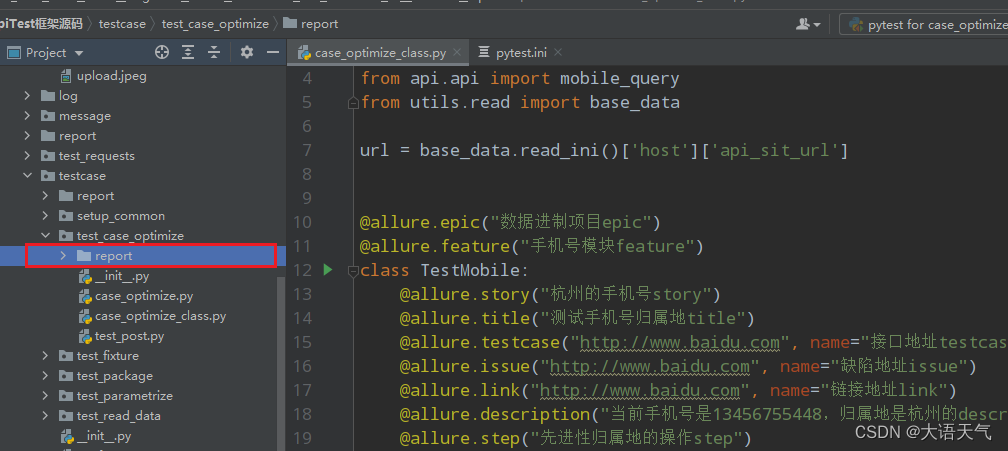Click the Collapse All icon in Project panel
The width and height of the screenshot is (1008, 451).
click(214, 53)
